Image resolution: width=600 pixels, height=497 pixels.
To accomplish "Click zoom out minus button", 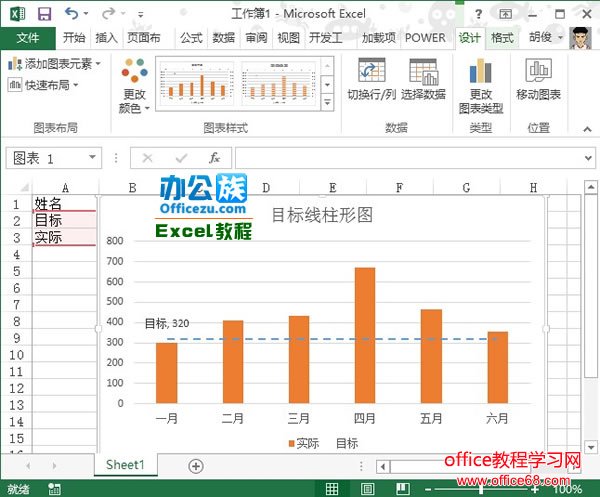I will (428, 489).
